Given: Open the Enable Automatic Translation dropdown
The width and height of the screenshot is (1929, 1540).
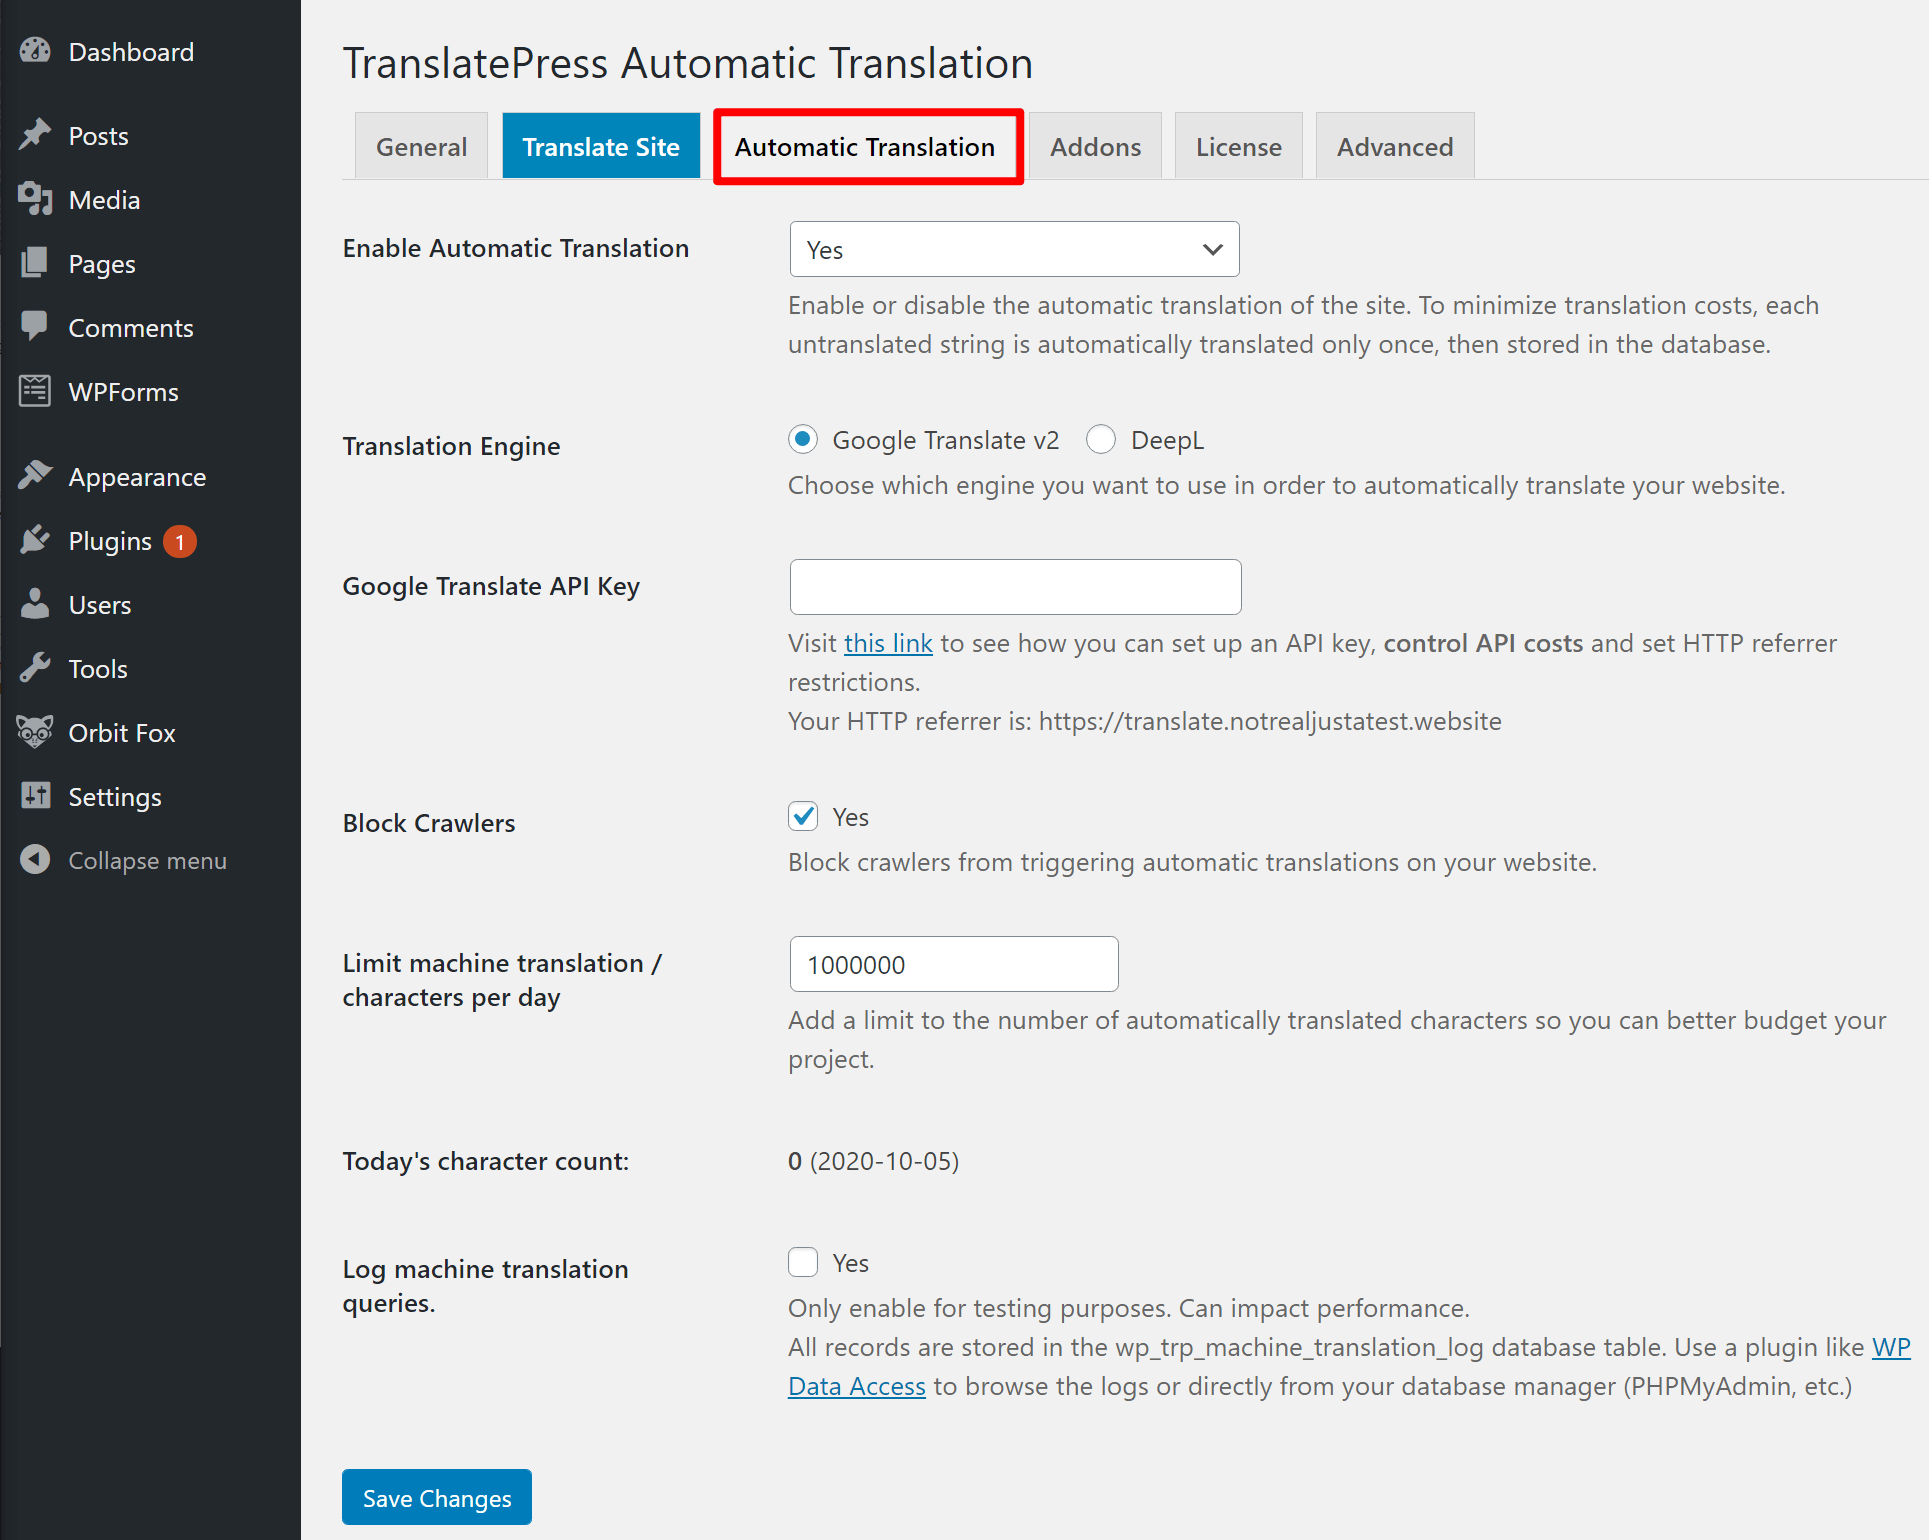Looking at the screenshot, I should tap(1013, 249).
